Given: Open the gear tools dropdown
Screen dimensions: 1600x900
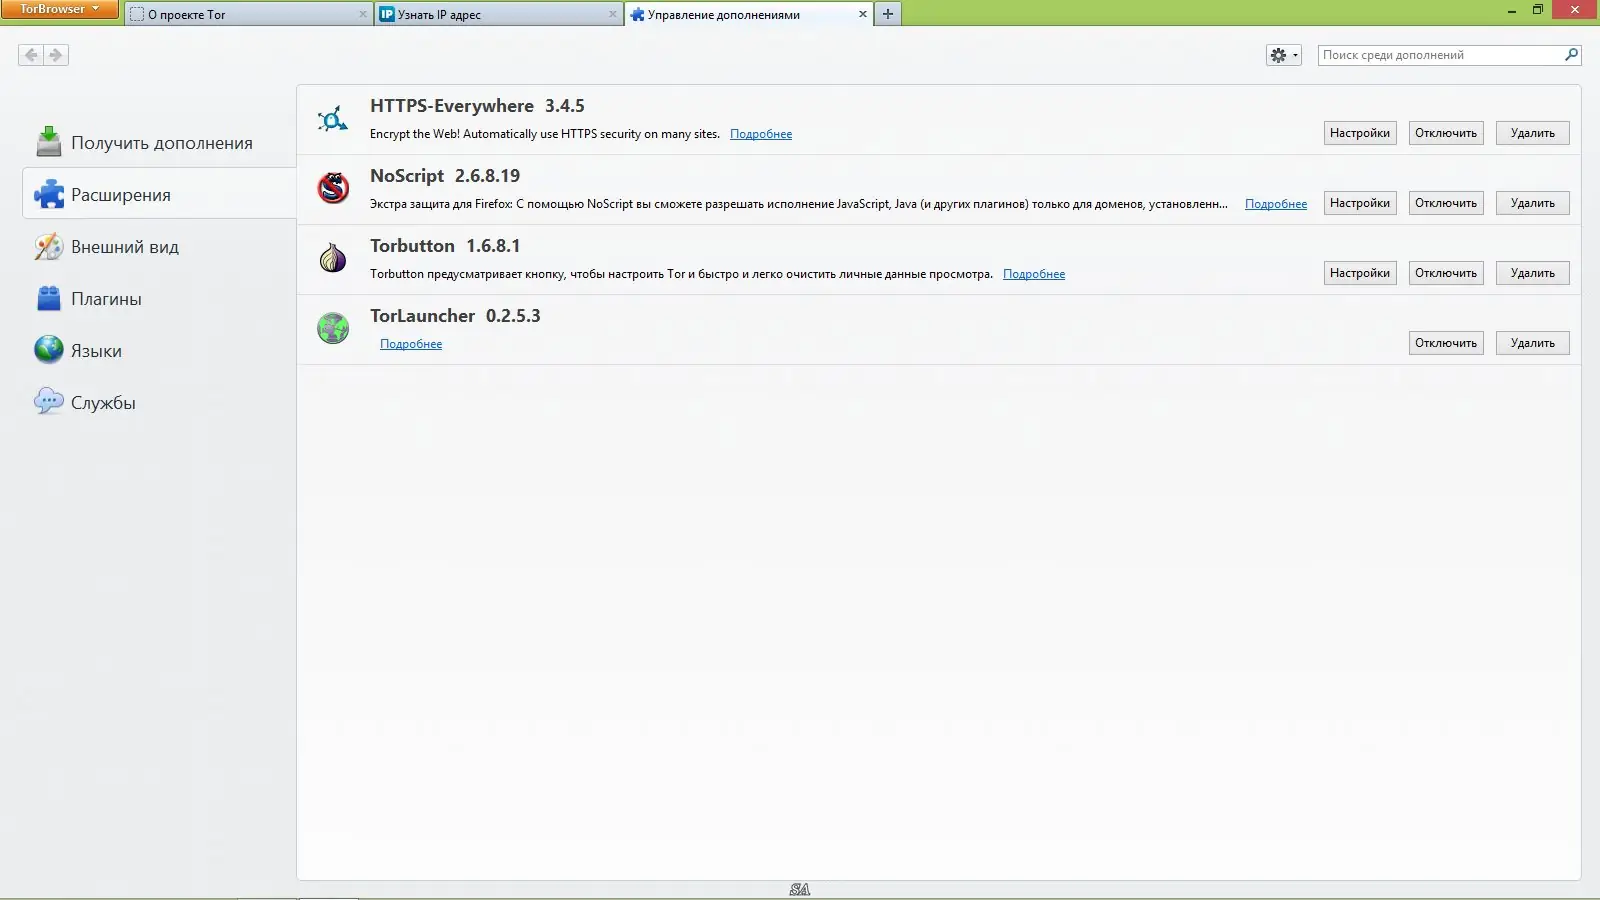Looking at the screenshot, I should (1284, 55).
